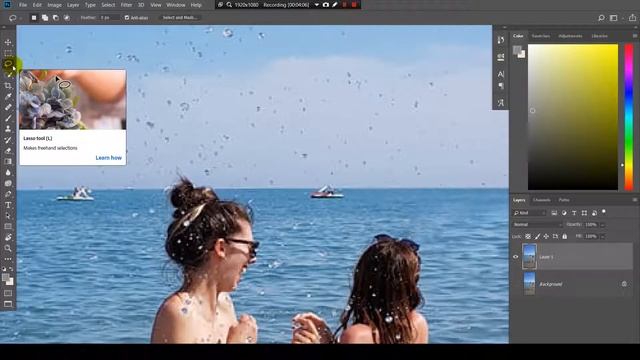The image size is (640, 360).
Task: Select the Brush tool
Action: coord(8,118)
